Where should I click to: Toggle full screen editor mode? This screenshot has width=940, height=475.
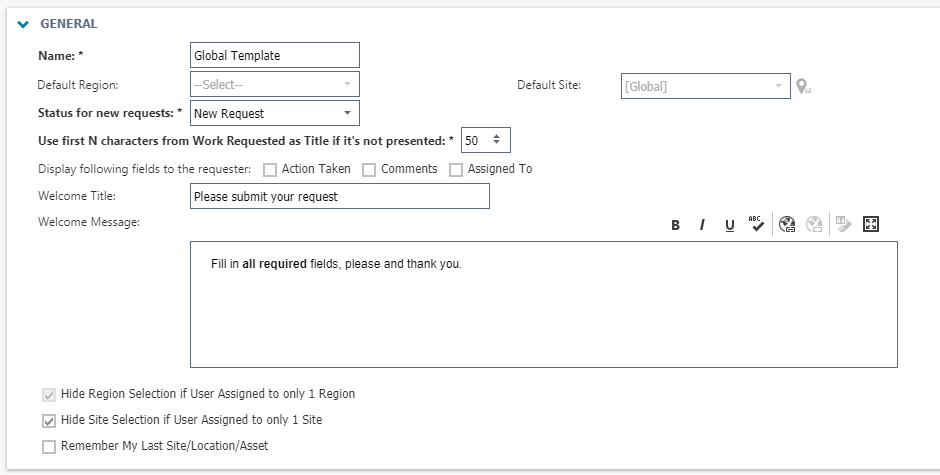click(870, 224)
